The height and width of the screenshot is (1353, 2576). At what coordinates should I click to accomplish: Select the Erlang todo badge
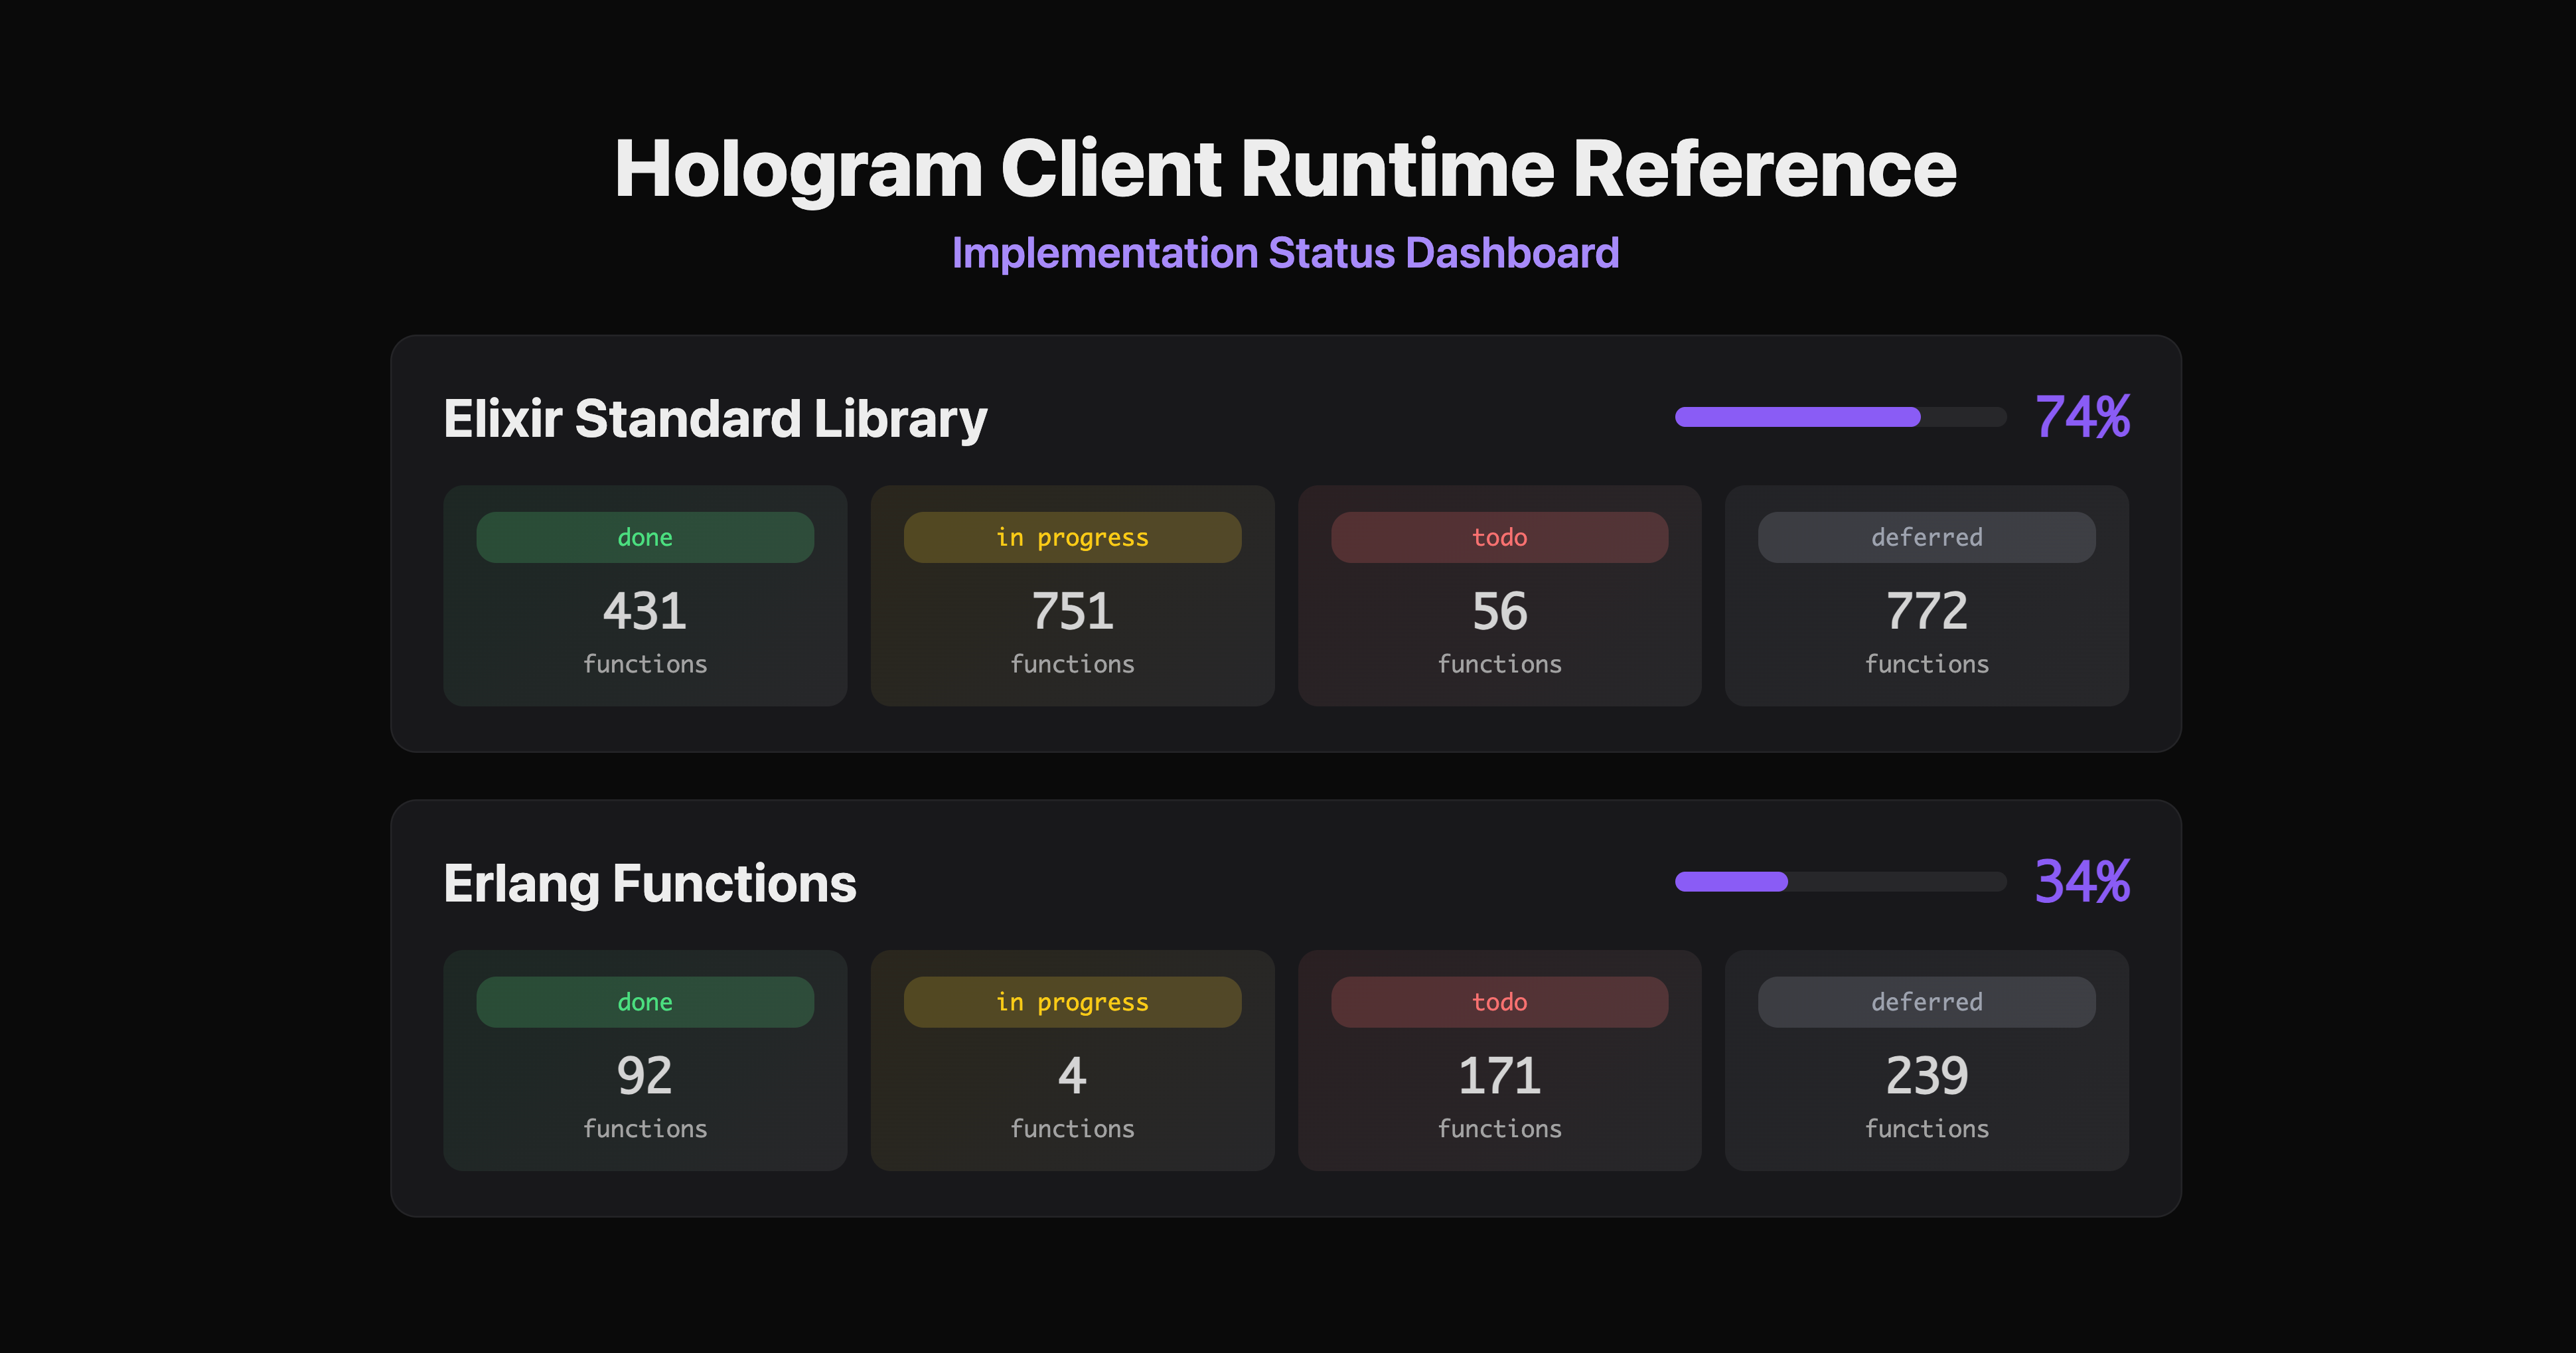(1499, 1002)
